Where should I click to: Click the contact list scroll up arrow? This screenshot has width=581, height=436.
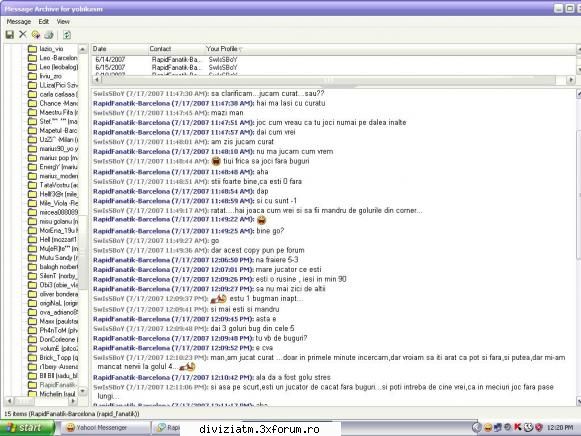83,49
